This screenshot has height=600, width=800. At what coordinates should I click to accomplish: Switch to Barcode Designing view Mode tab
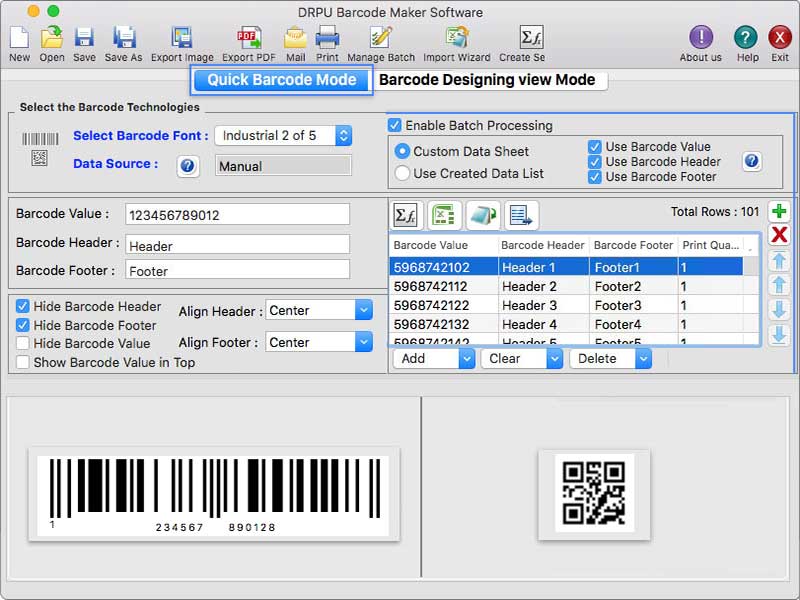point(487,79)
